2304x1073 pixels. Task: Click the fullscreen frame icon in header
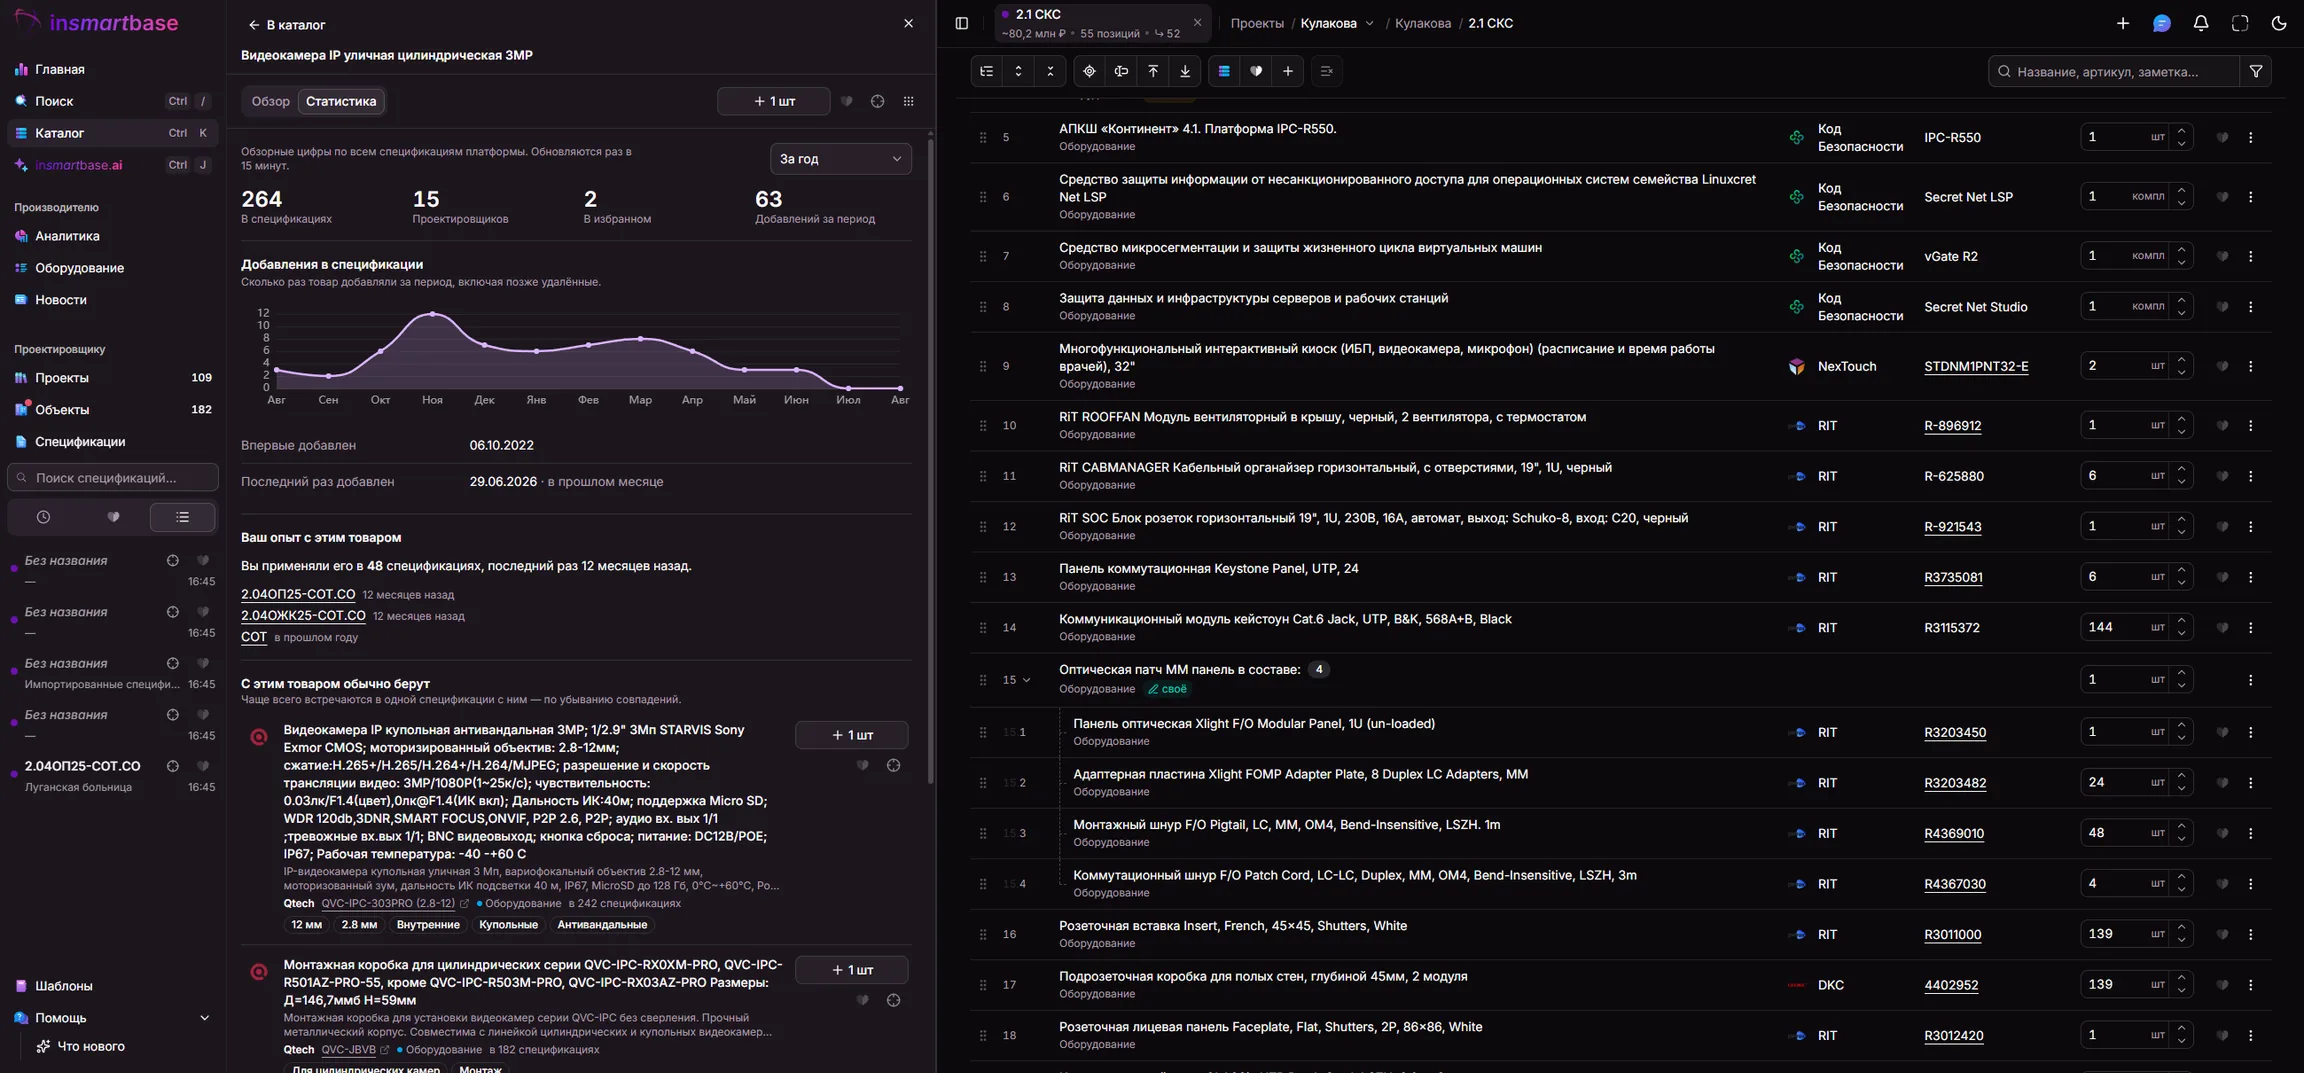click(2240, 23)
